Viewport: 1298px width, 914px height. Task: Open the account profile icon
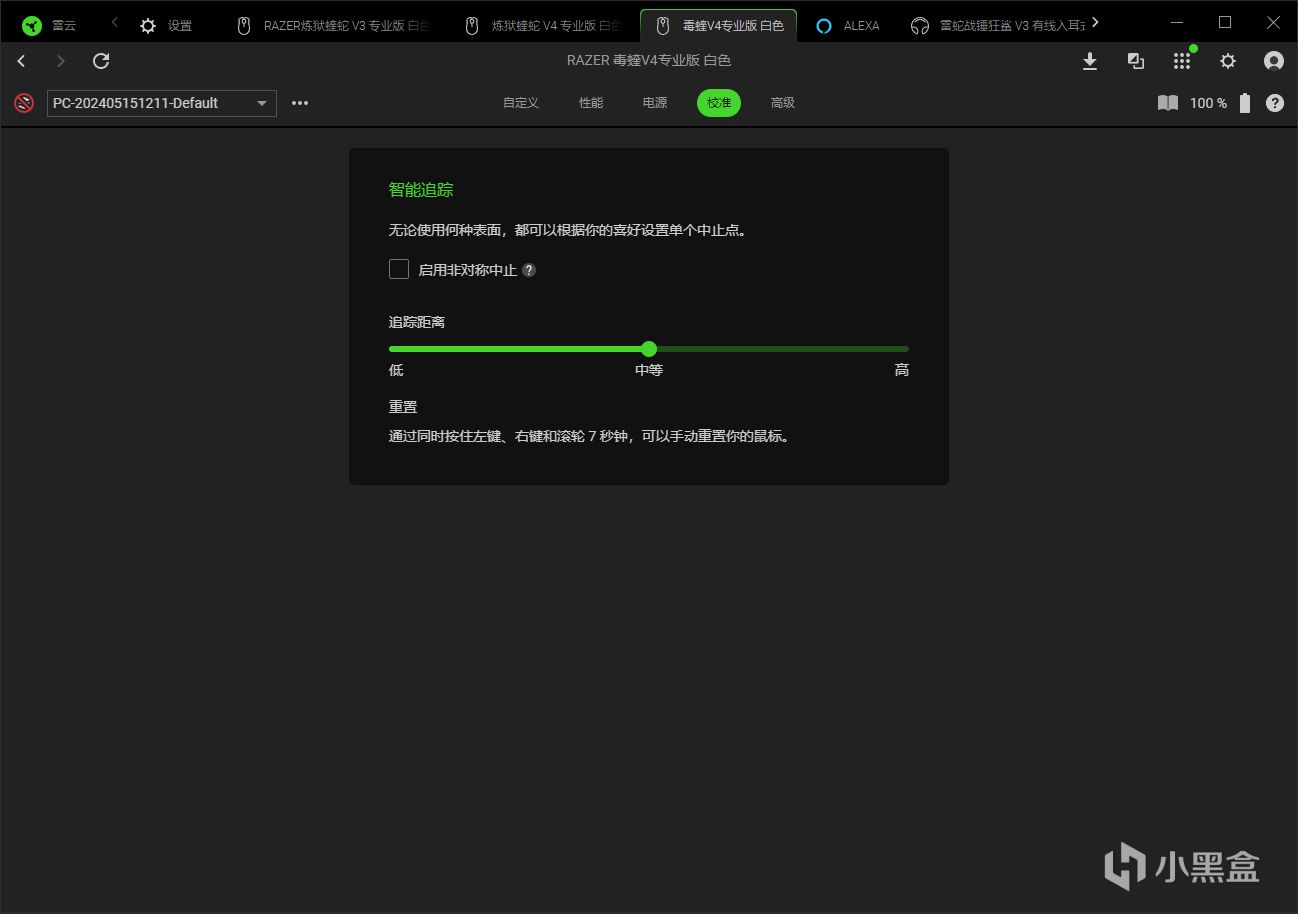click(x=1274, y=61)
